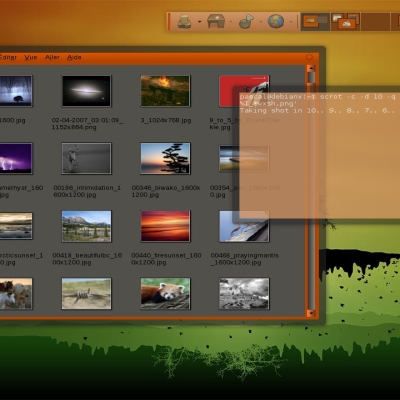Click file name 00440_firesunset_1600x1200.jpg
The width and height of the screenshot is (400, 400).
click(166, 259)
